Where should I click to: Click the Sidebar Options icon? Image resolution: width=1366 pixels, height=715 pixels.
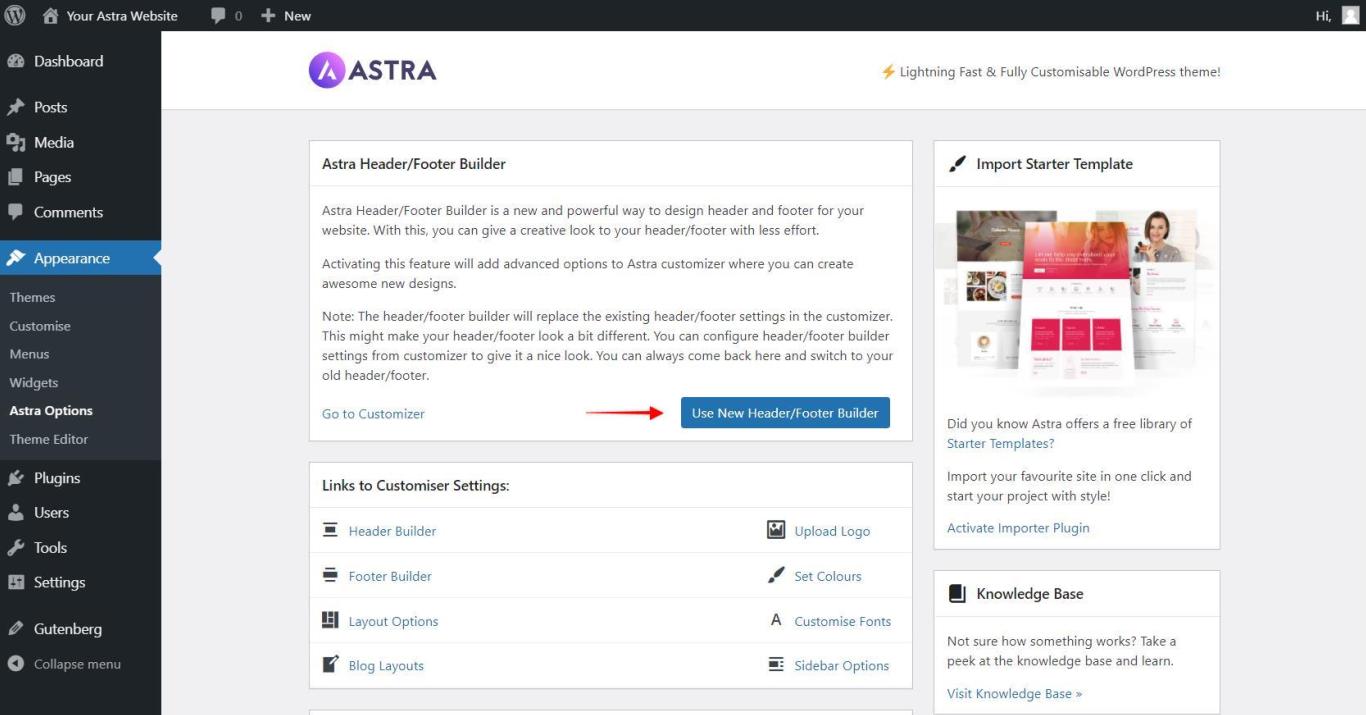[776, 664]
